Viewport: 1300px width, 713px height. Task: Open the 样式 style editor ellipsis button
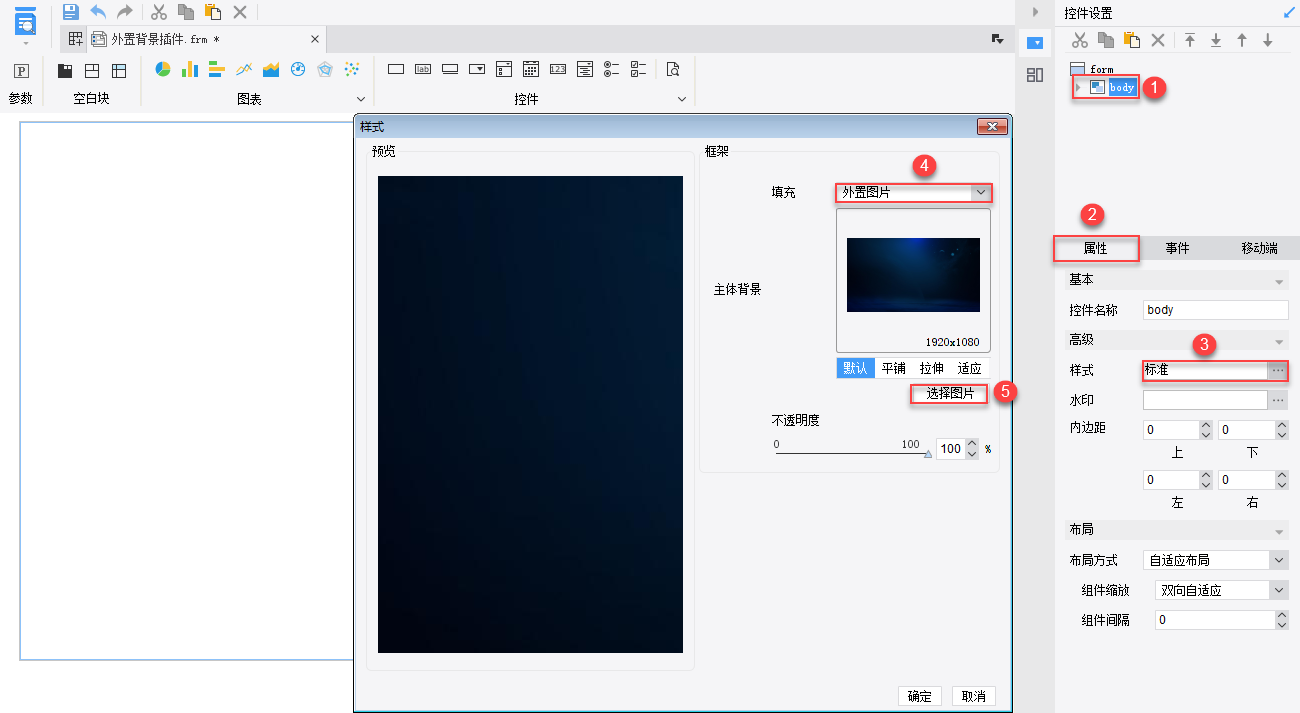coord(1277,370)
